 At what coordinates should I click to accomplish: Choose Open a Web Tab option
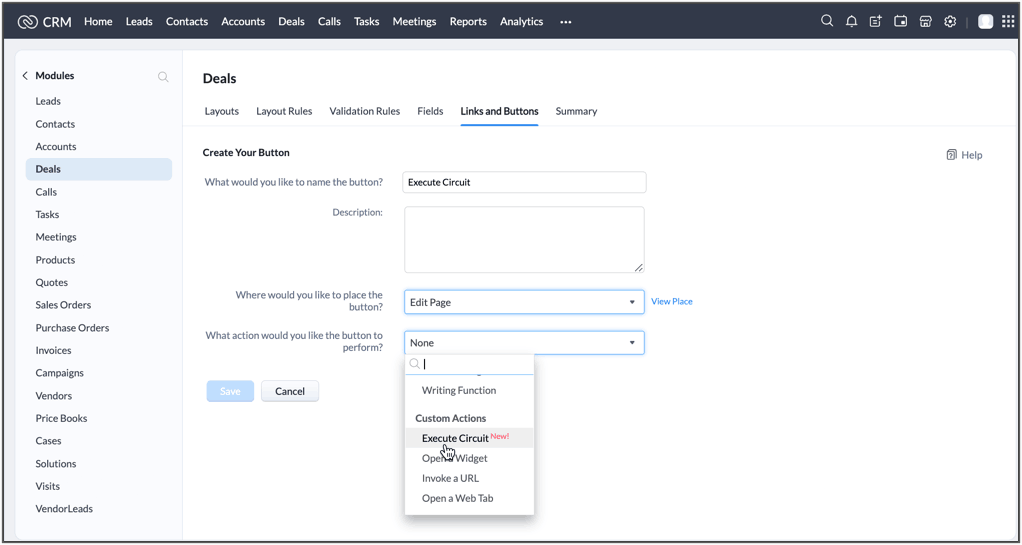[x=458, y=498]
